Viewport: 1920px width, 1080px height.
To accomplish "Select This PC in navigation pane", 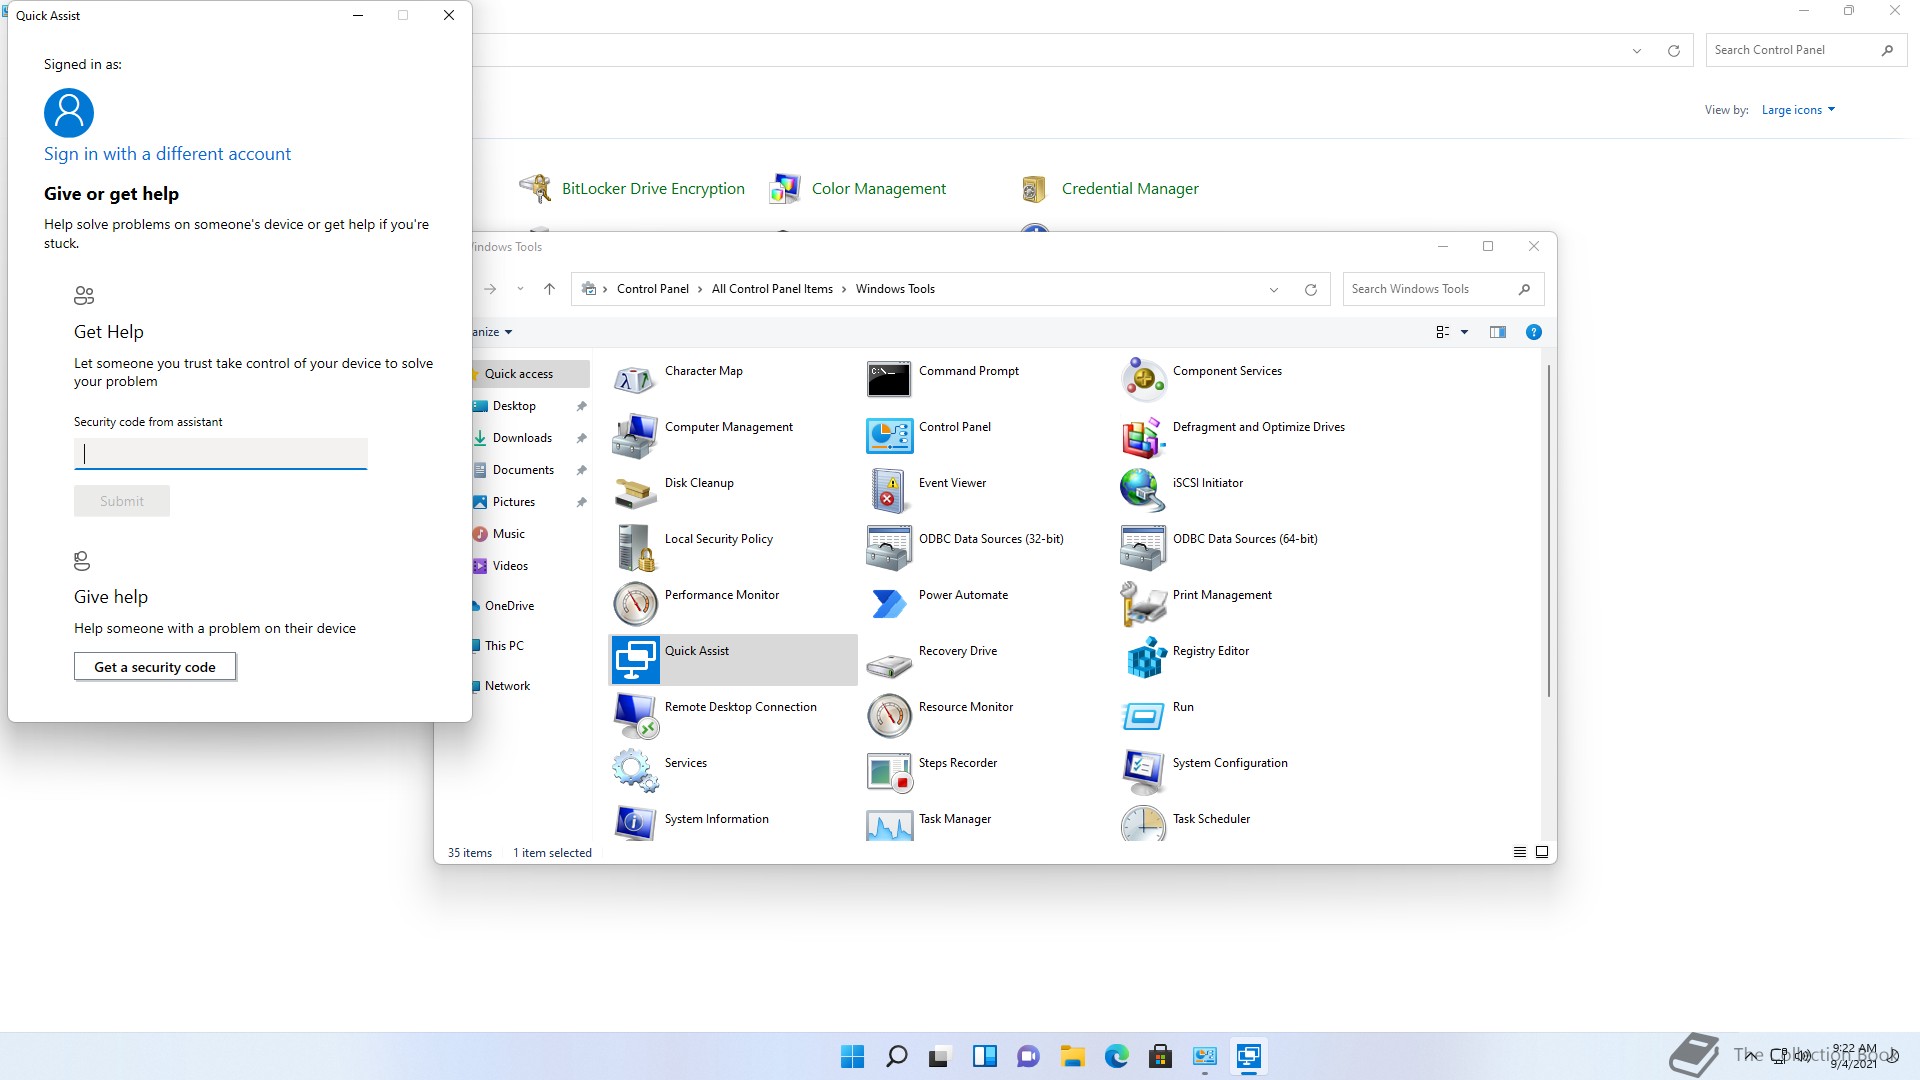I will [504, 646].
